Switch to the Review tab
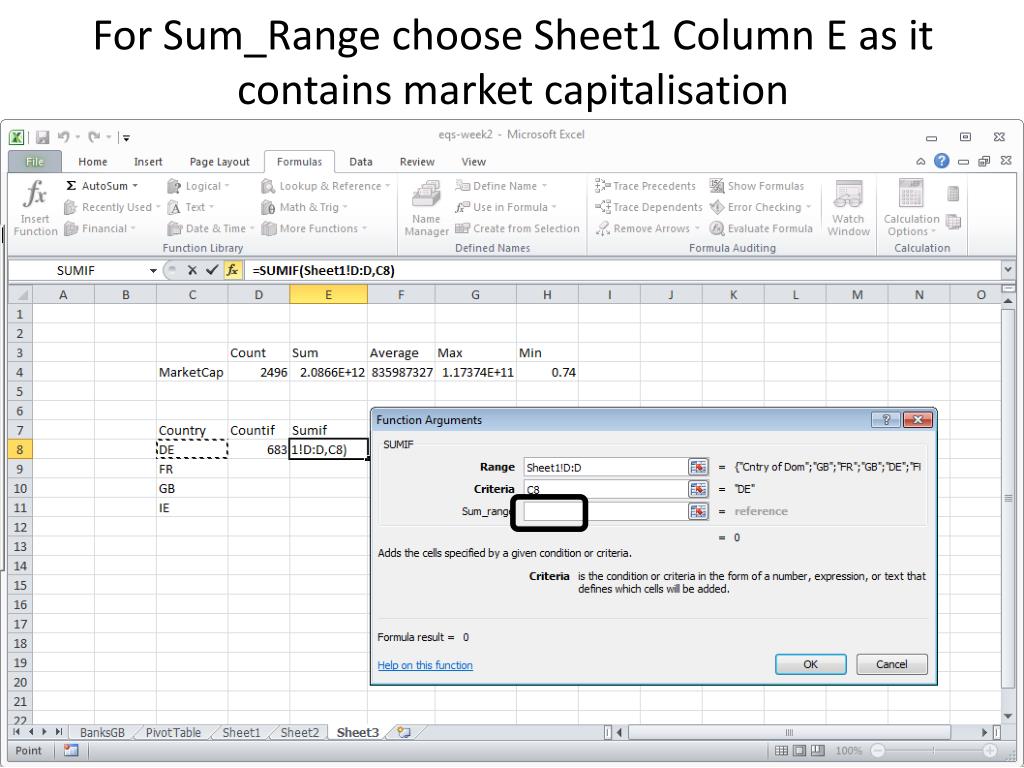Viewport: 1024px width, 768px height. point(417,162)
